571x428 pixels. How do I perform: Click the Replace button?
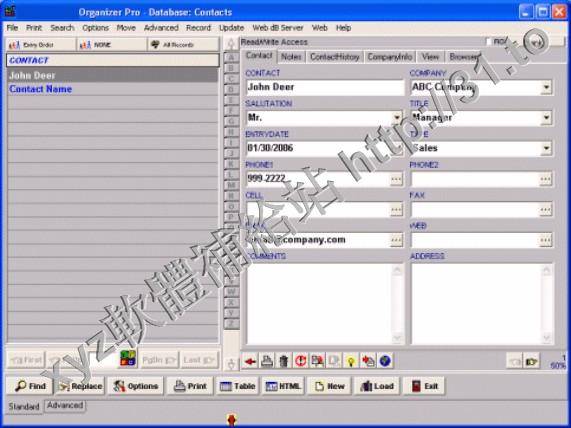click(80, 386)
